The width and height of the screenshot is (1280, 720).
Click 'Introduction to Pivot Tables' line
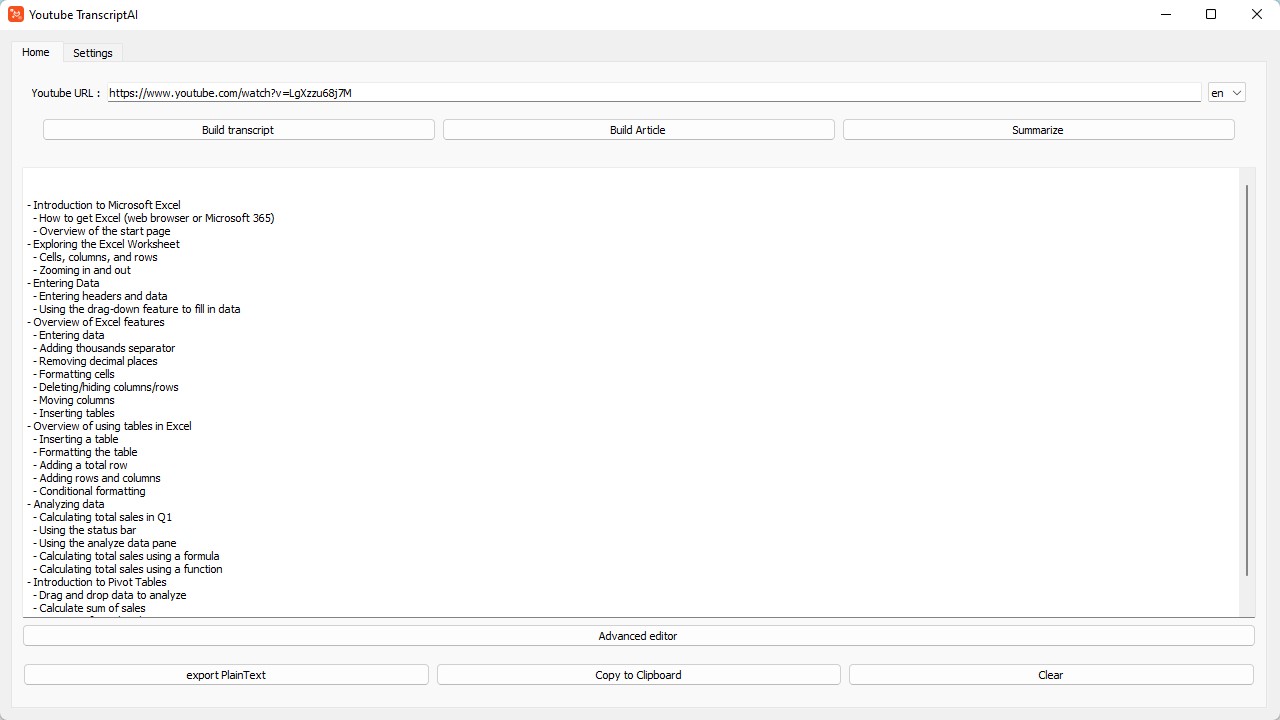pos(100,582)
